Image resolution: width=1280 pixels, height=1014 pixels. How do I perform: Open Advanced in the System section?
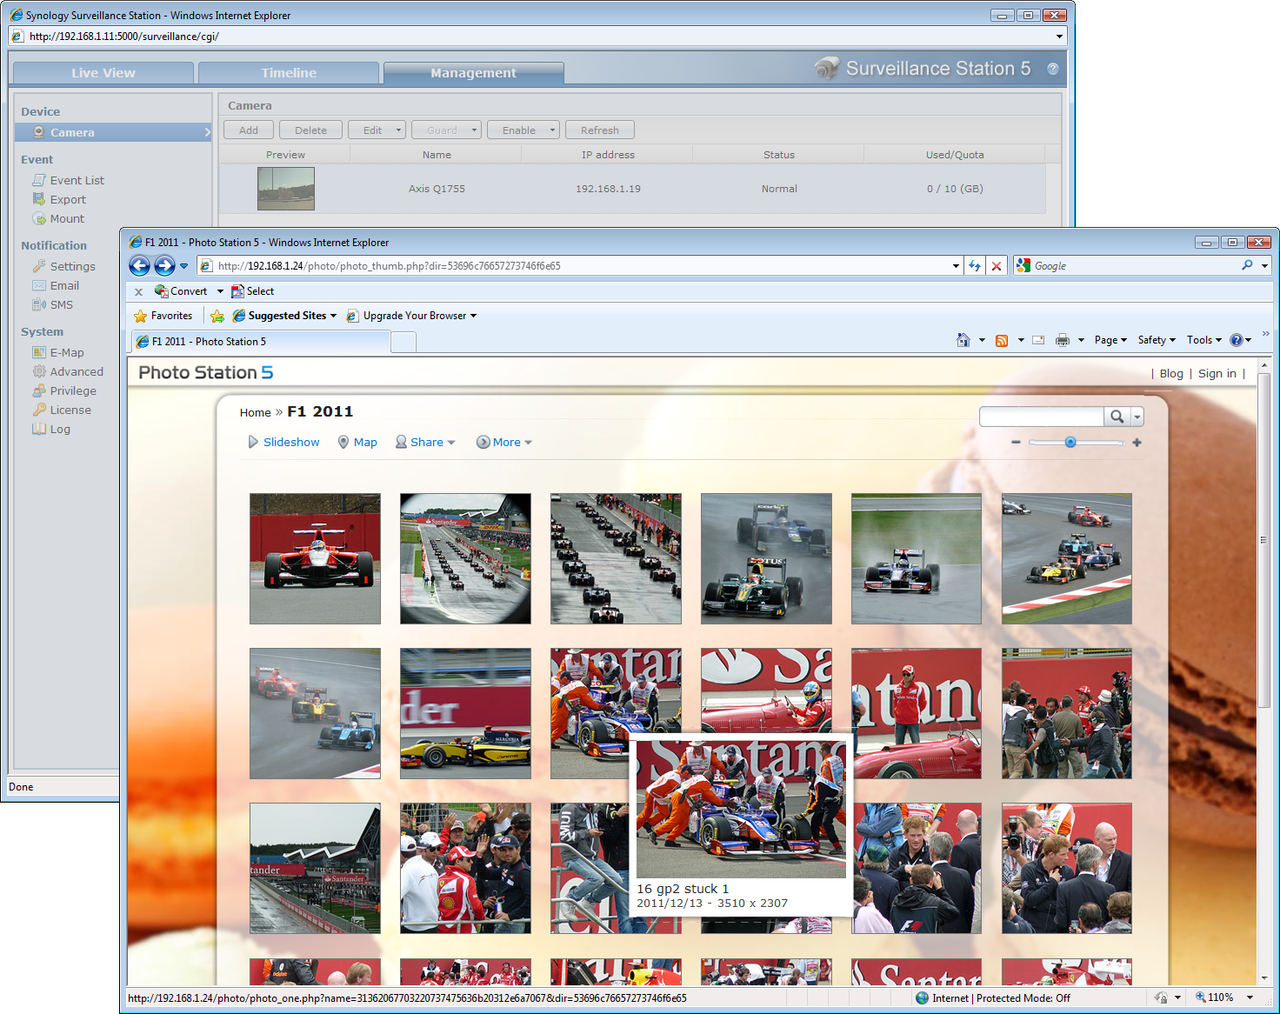click(x=67, y=372)
